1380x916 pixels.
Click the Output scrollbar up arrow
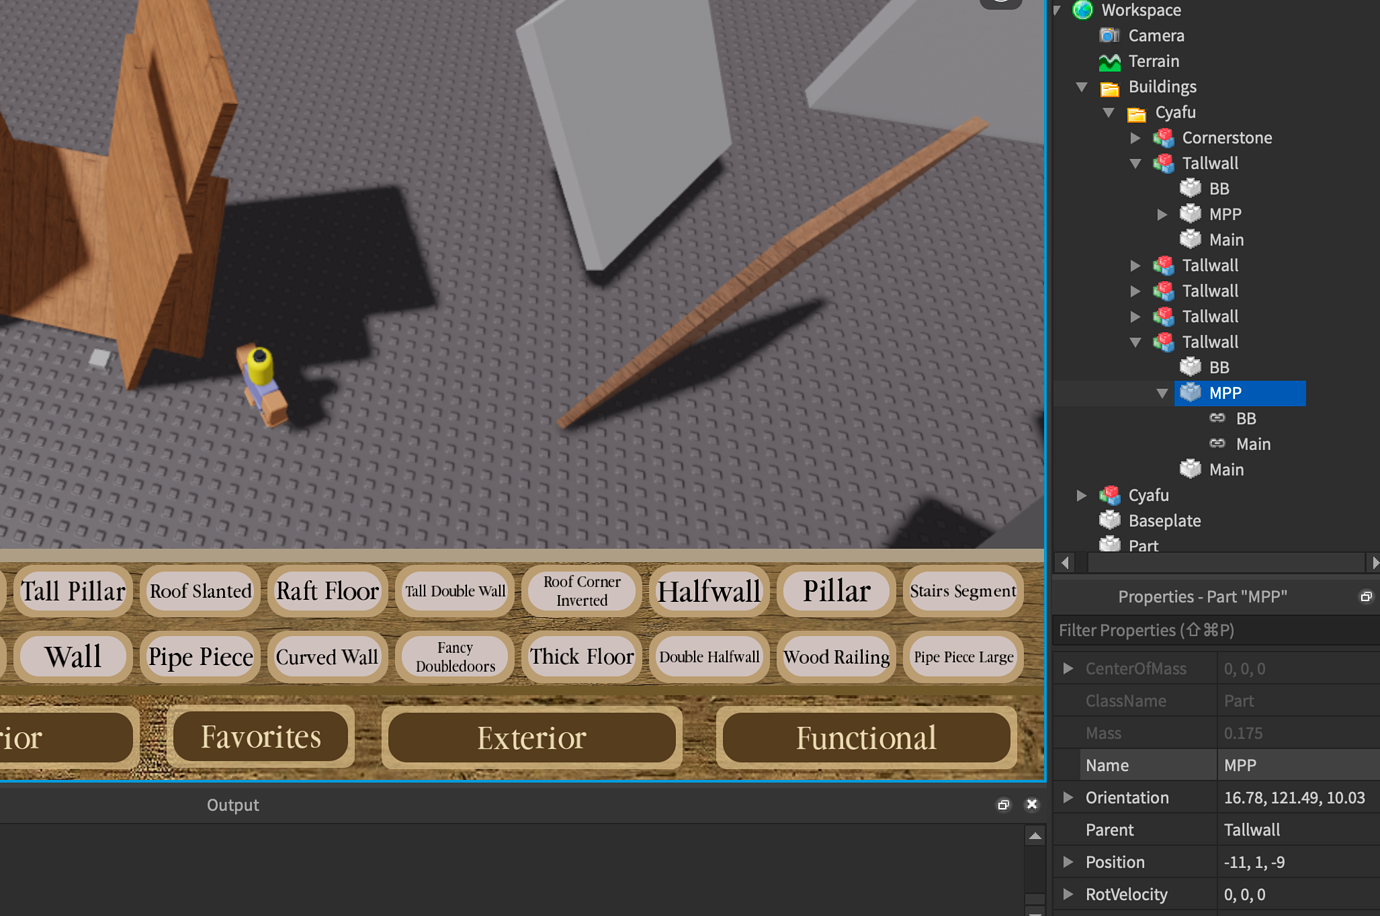click(1035, 835)
